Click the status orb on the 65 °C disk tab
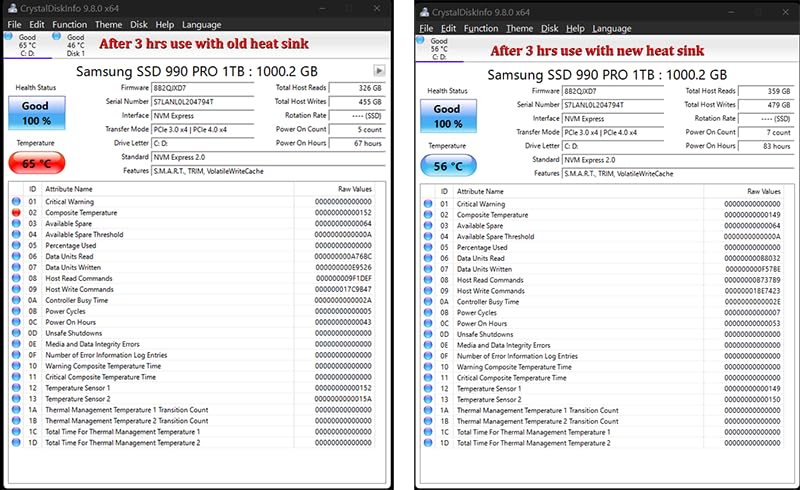This screenshot has width=800, height=490. coord(12,37)
